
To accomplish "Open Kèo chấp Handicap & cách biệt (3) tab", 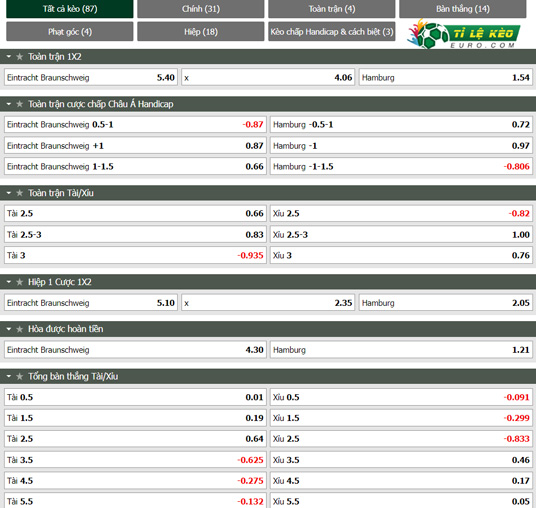I will [x=332, y=31].
